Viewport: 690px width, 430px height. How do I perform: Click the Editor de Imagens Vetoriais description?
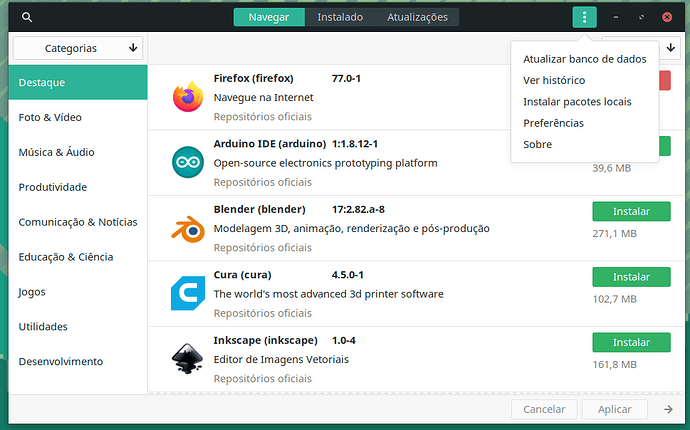[x=281, y=360]
